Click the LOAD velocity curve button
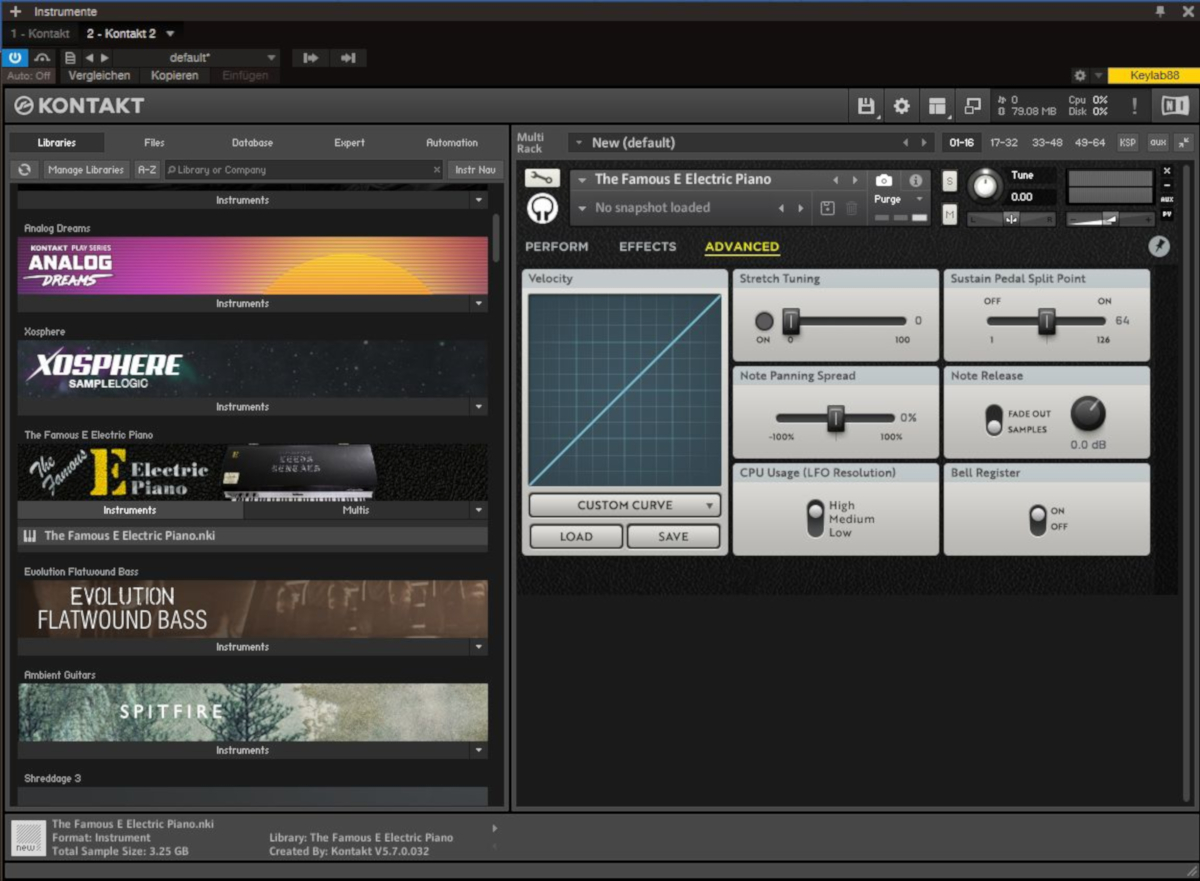 pyautogui.click(x=576, y=536)
